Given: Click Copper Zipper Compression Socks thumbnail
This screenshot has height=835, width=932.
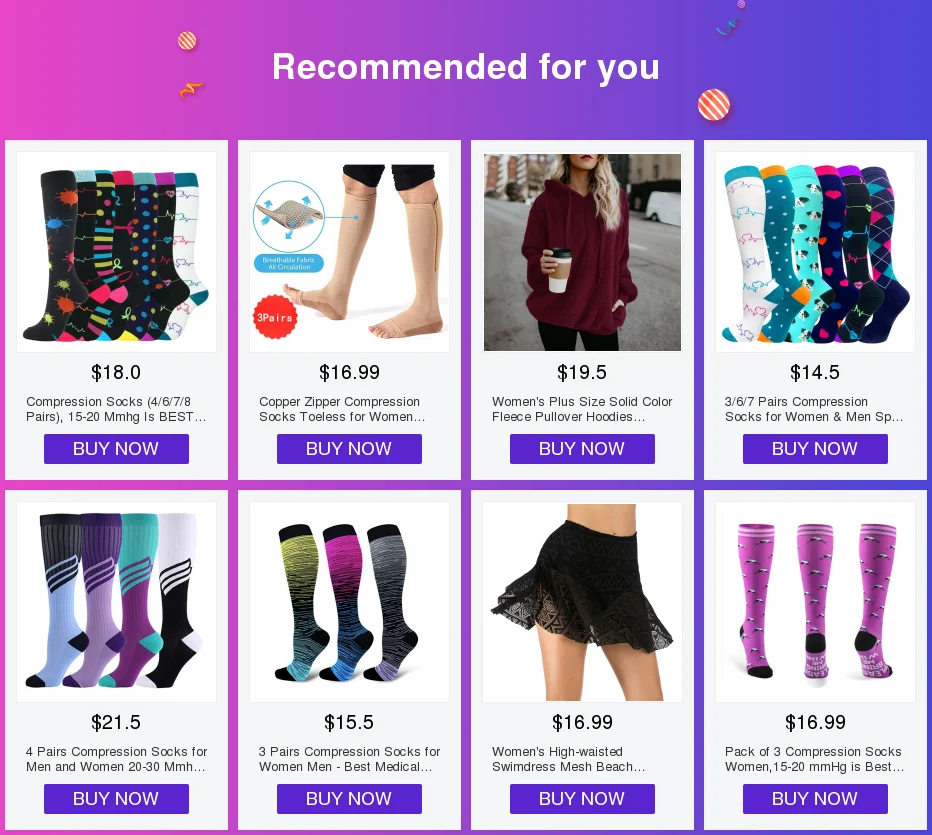Looking at the screenshot, I should [x=350, y=252].
